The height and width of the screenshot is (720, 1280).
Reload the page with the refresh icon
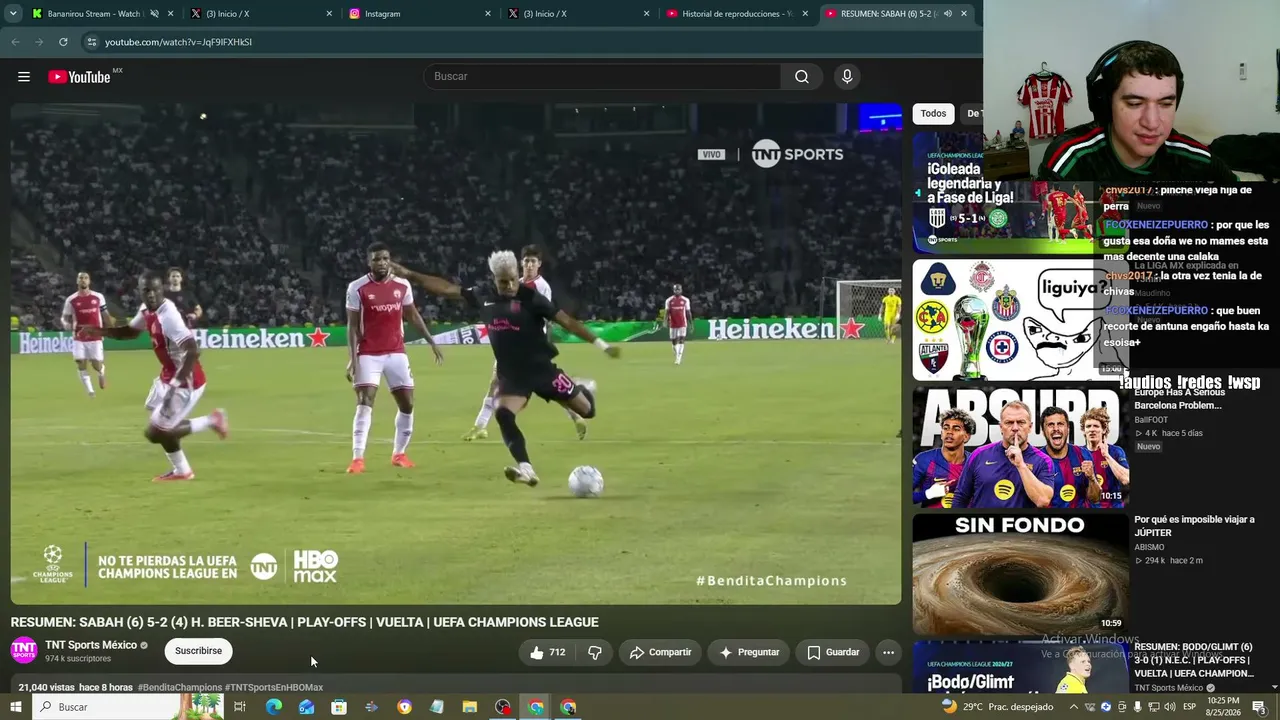(x=63, y=42)
